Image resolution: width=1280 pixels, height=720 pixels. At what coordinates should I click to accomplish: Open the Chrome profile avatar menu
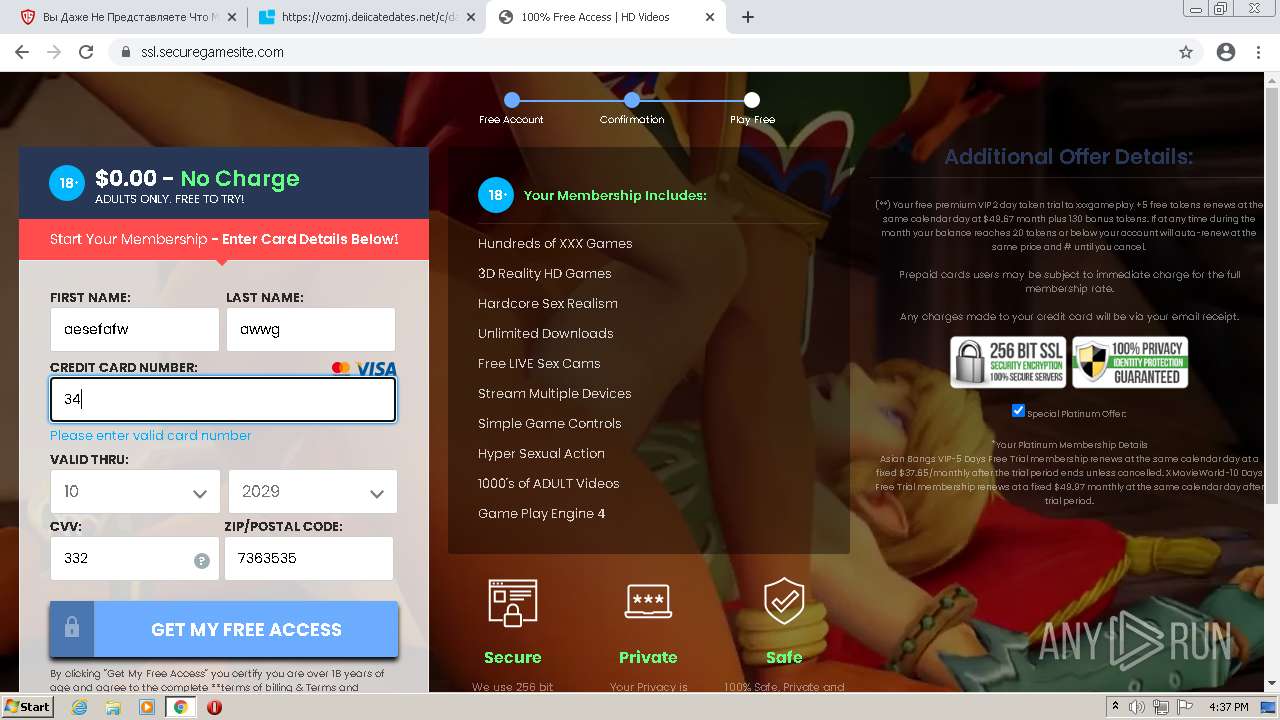click(x=1226, y=52)
